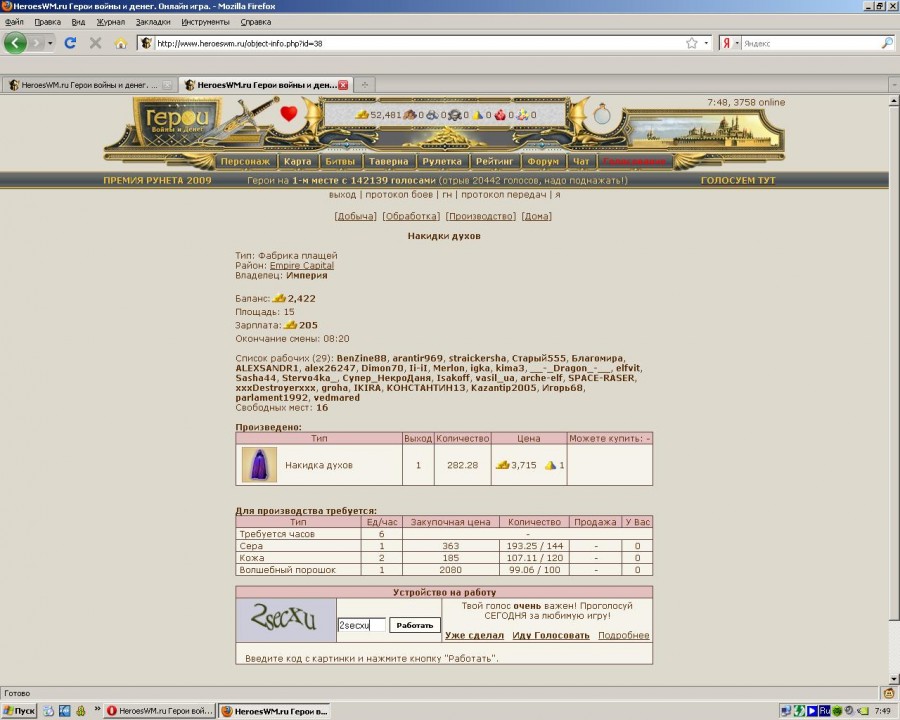Open the Подробнее link
The height and width of the screenshot is (720, 900).
[x=624, y=636]
